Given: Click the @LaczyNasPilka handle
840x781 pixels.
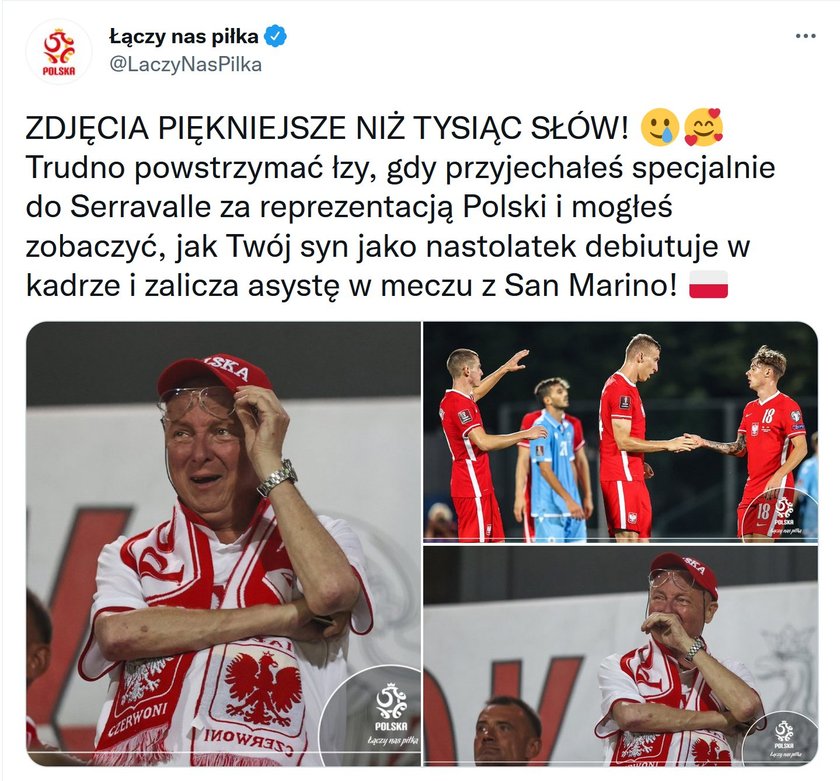Looking at the screenshot, I should pos(185,64).
